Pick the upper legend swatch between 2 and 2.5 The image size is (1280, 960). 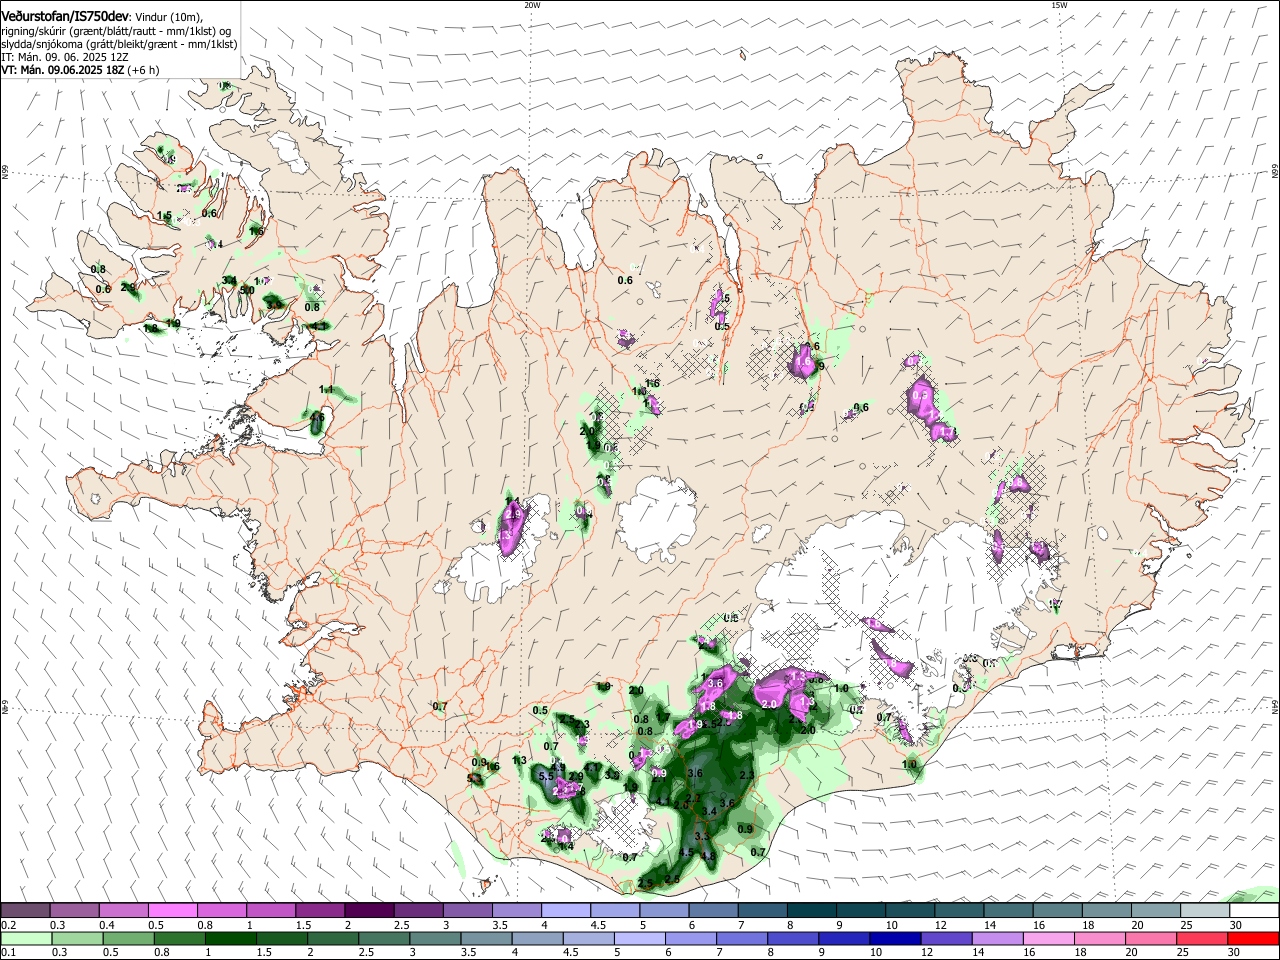coord(370,911)
